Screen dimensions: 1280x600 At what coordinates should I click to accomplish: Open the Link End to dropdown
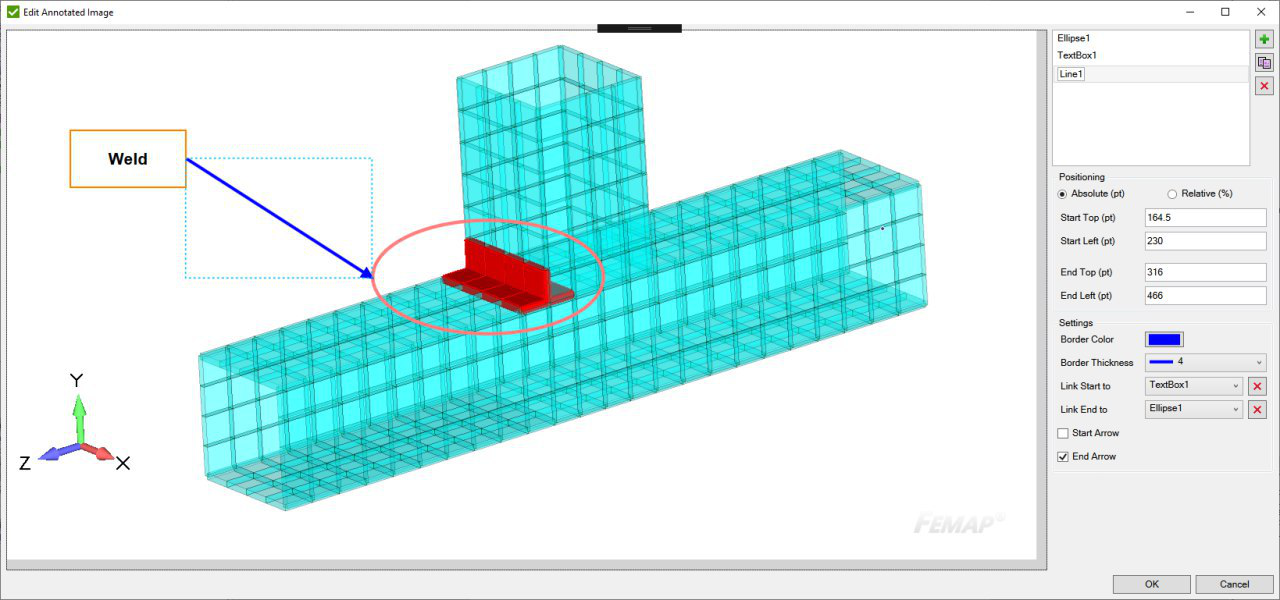1194,409
